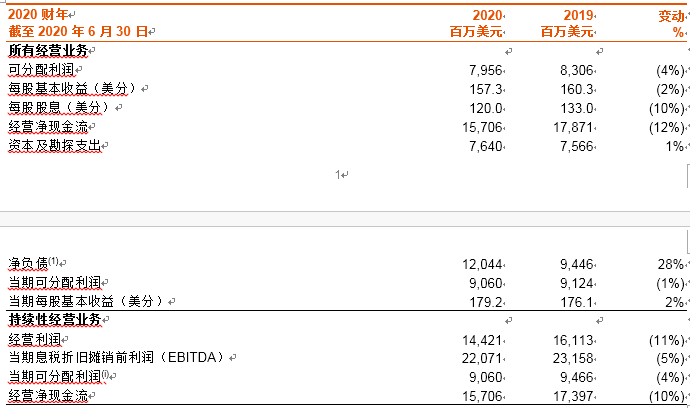
Task: Click the 所有经营业务 section heading
Action: coord(48,51)
